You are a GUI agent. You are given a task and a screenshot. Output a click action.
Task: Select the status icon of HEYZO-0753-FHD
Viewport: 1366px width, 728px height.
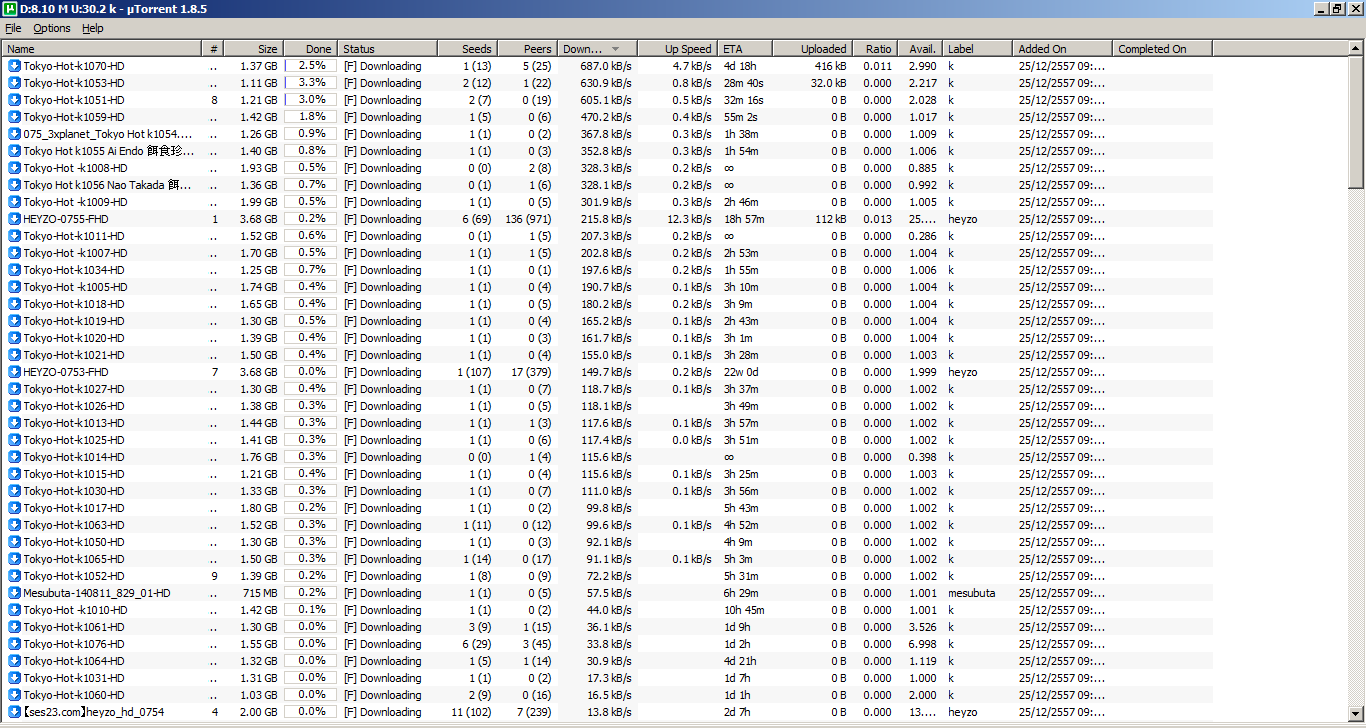click(14, 372)
